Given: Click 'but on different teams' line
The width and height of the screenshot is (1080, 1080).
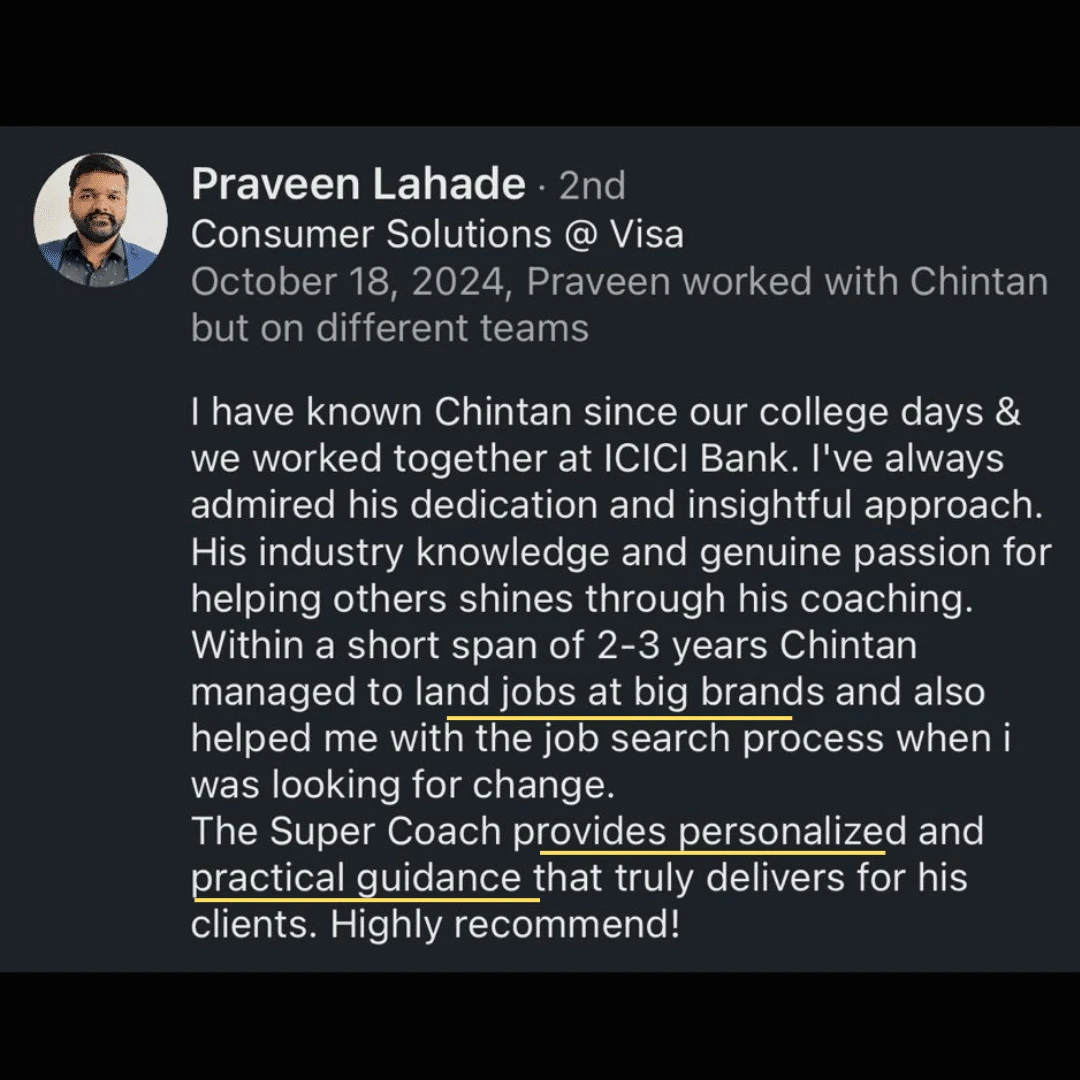Looking at the screenshot, I should point(390,328).
